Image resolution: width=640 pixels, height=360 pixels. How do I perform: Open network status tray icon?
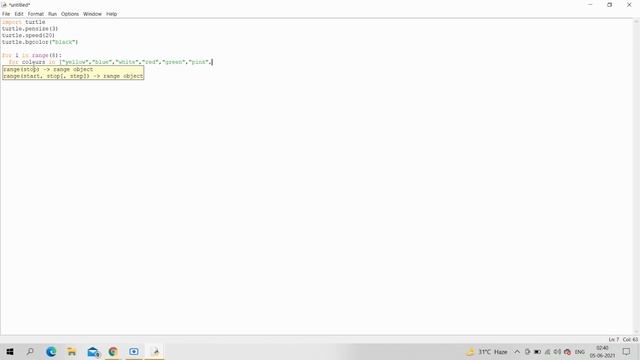[x=547, y=352]
